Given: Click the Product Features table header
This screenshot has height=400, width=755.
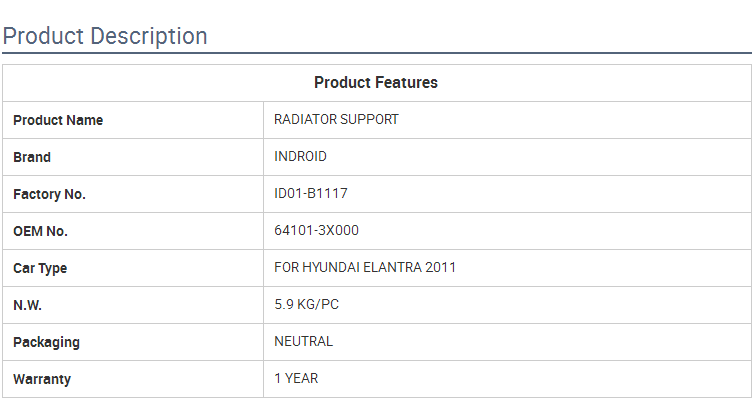Looking at the screenshot, I should click(x=376, y=83).
